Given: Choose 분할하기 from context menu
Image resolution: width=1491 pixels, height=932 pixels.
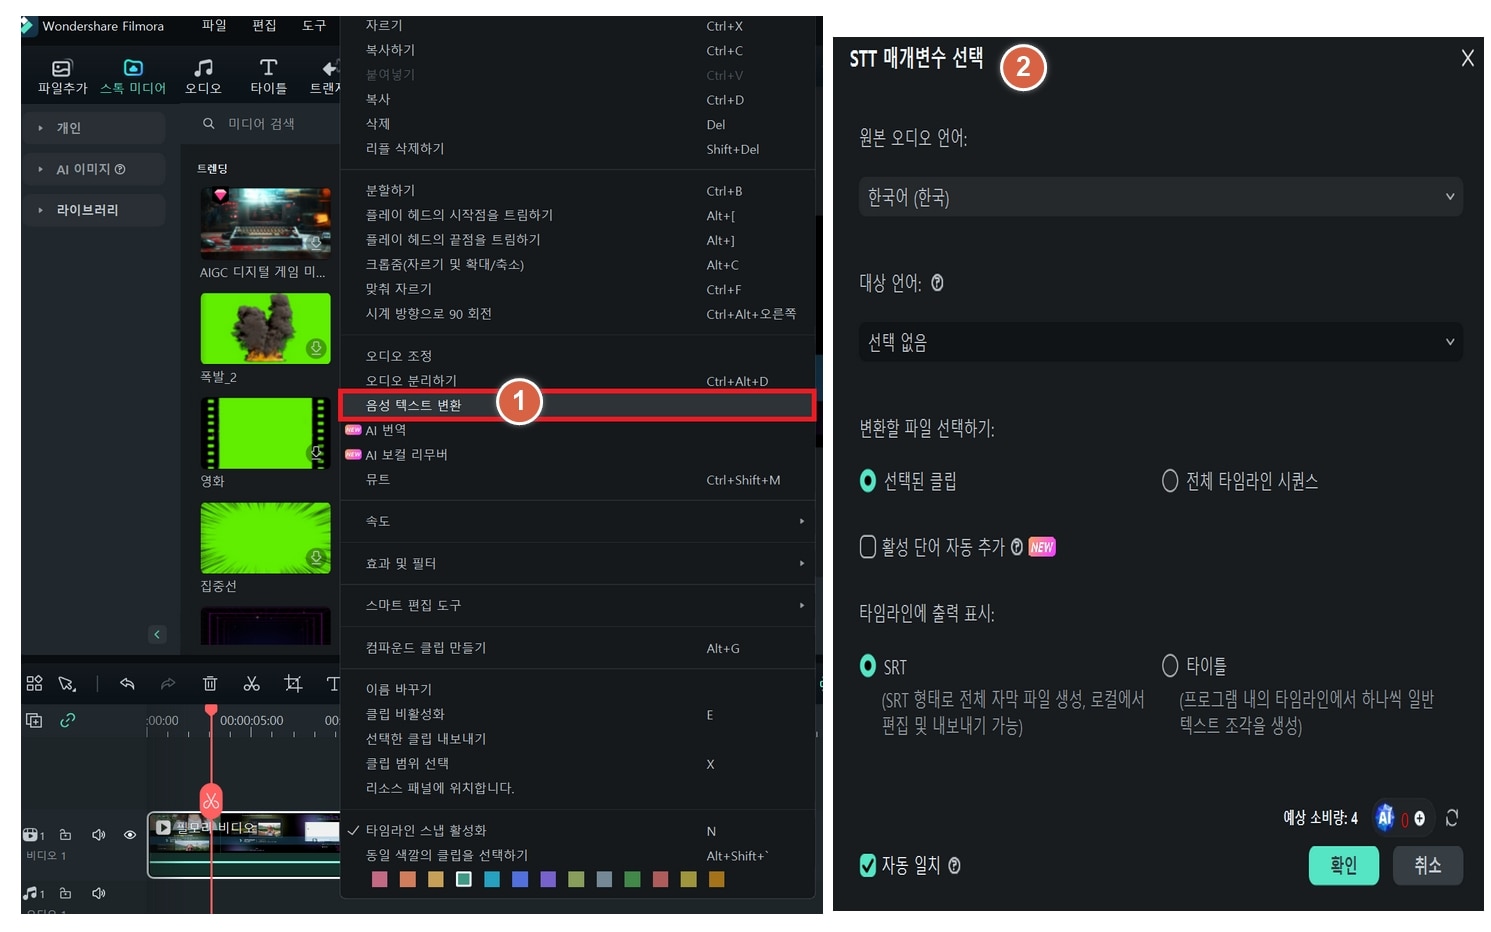Looking at the screenshot, I should [x=578, y=191].
